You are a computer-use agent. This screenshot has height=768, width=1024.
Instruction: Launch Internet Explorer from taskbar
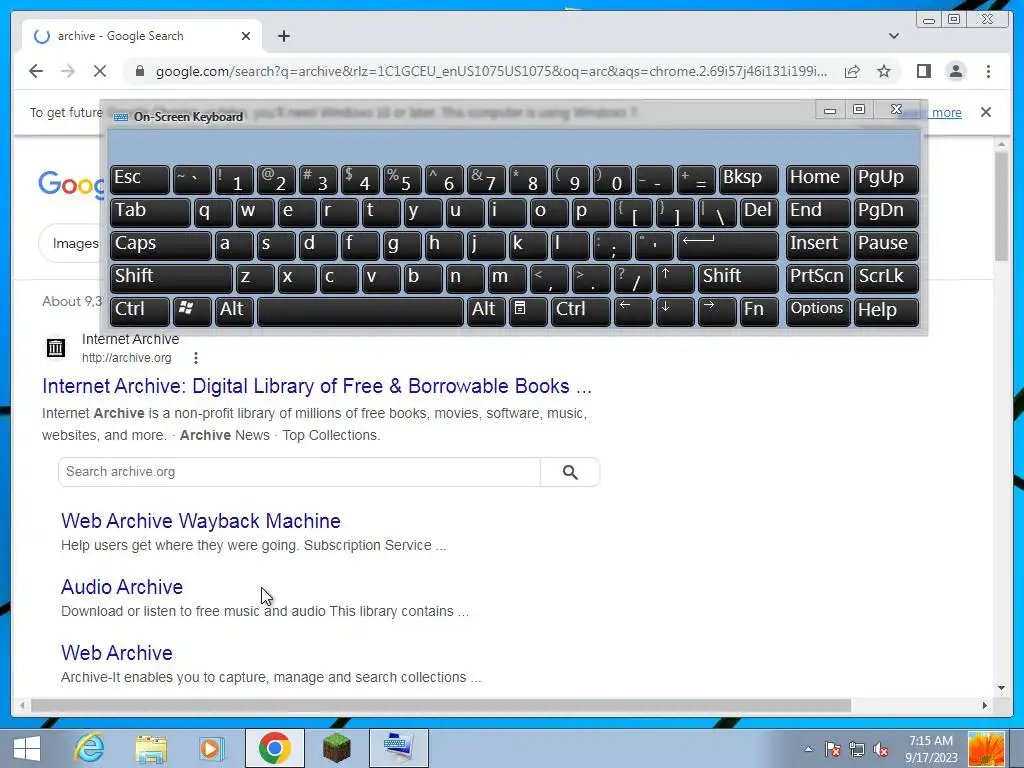coord(89,748)
